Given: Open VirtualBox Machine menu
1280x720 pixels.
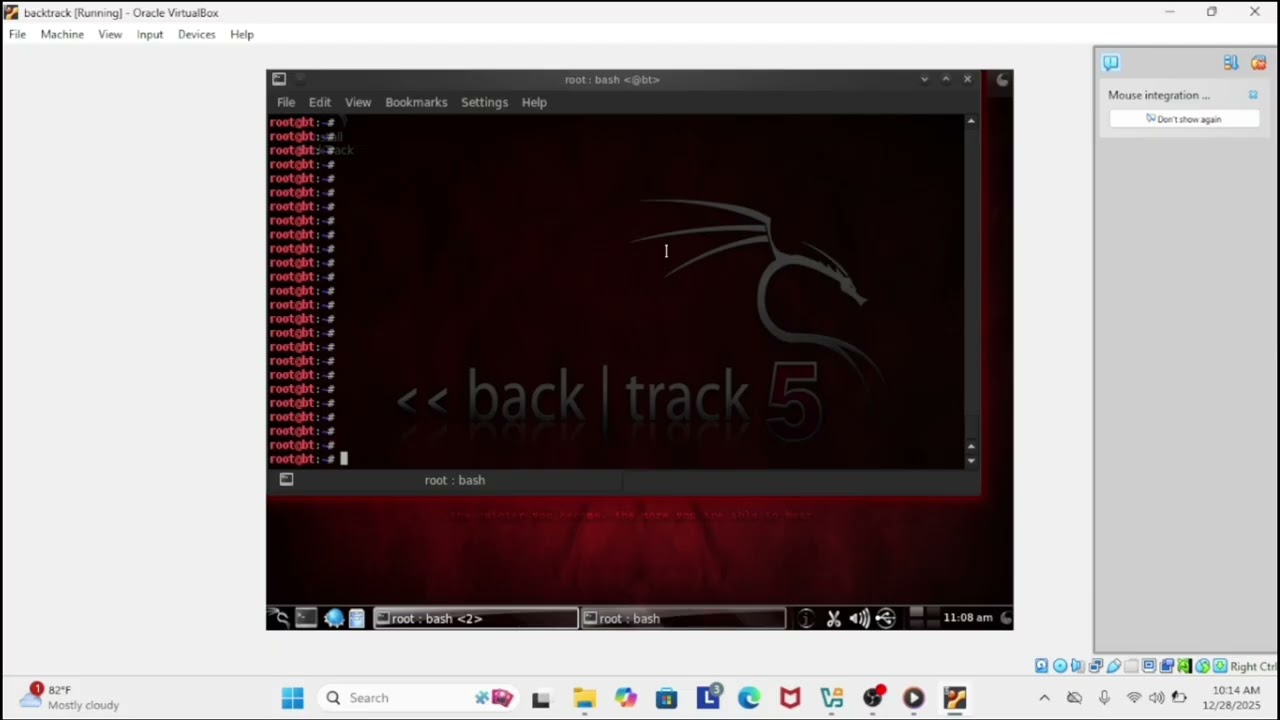Looking at the screenshot, I should [62, 34].
